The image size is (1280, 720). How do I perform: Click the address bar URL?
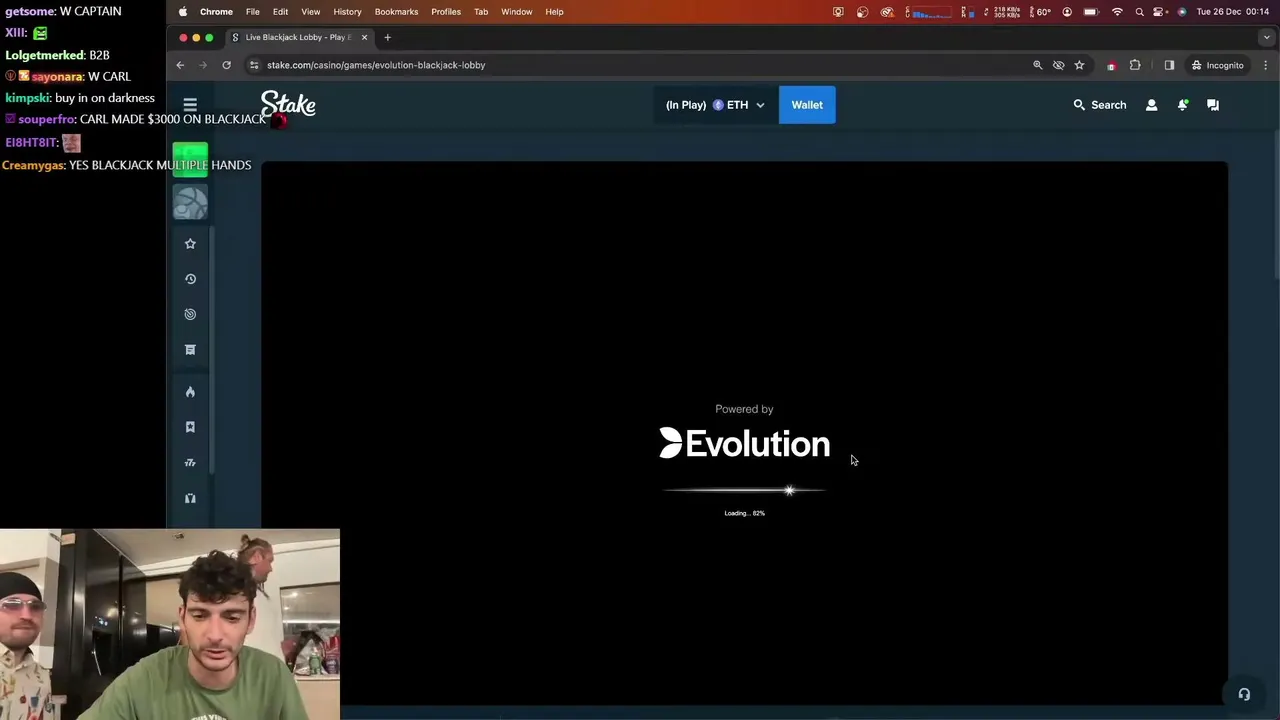click(x=376, y=65)
